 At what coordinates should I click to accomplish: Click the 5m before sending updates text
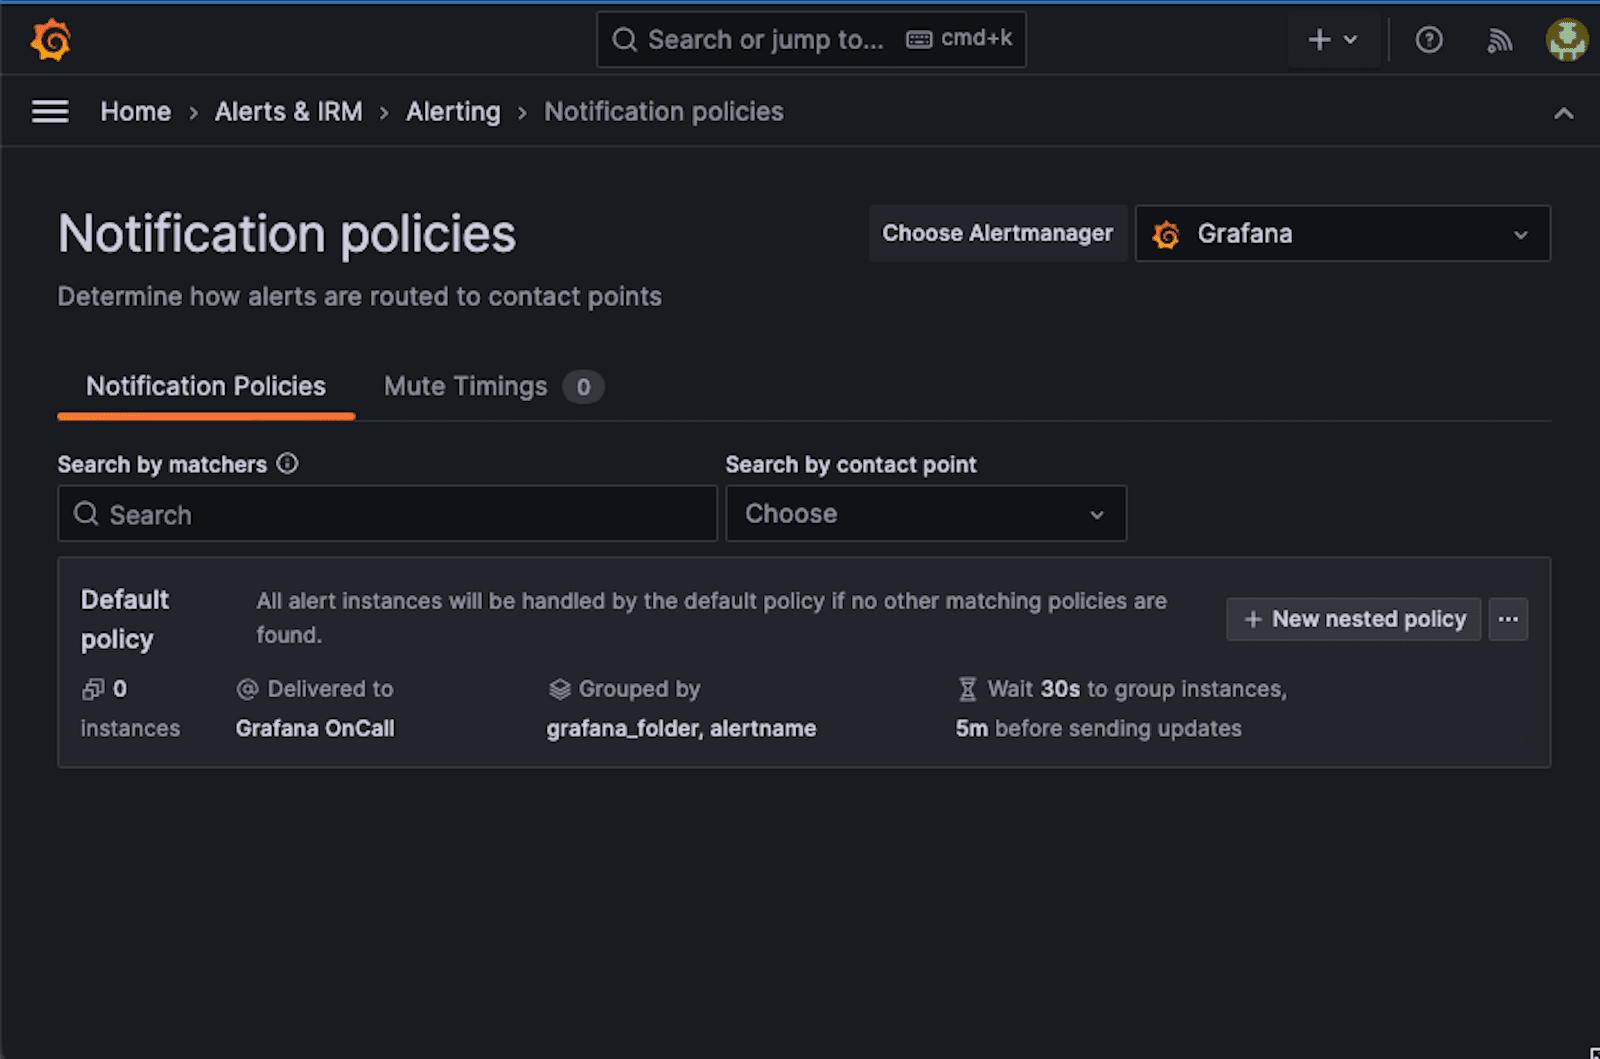(1098, 728)
